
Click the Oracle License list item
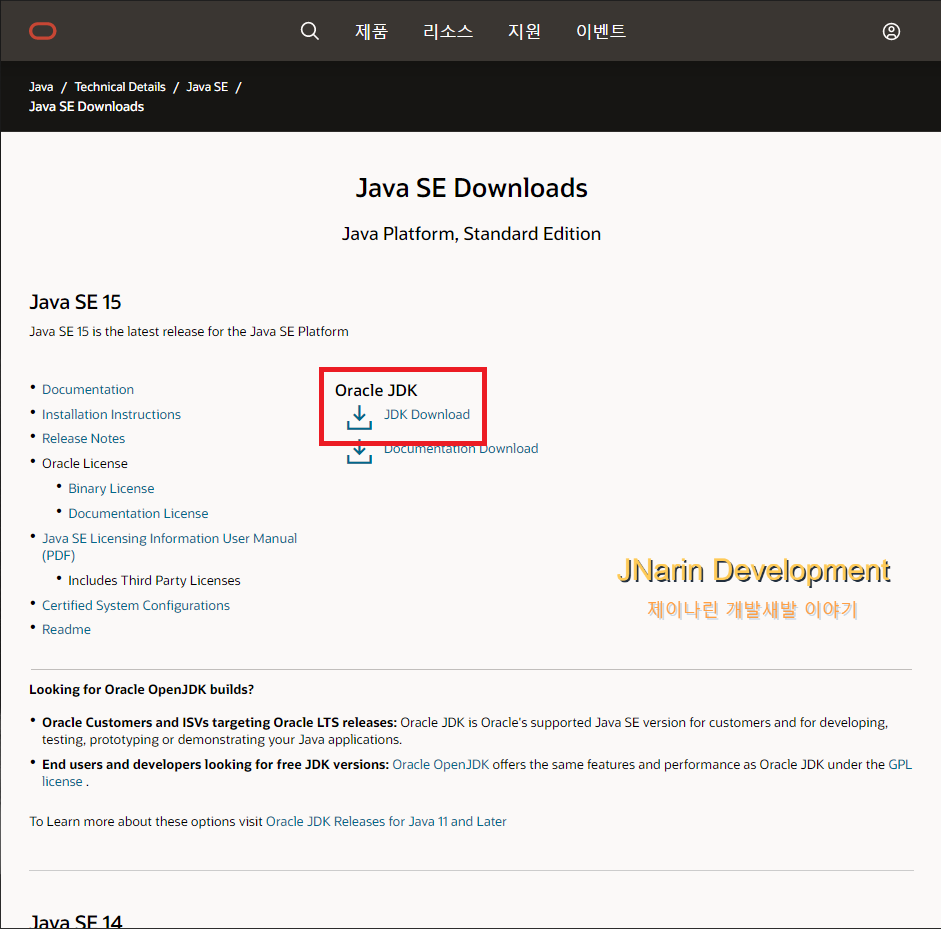85,463
